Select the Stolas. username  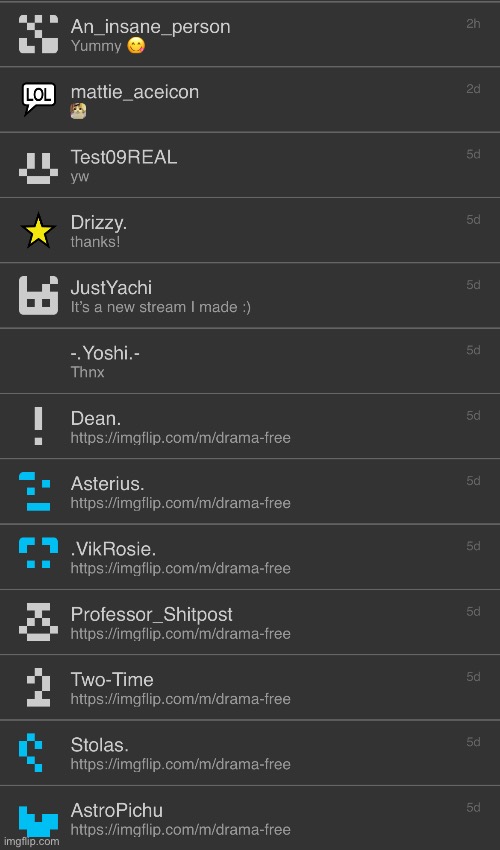100,745
